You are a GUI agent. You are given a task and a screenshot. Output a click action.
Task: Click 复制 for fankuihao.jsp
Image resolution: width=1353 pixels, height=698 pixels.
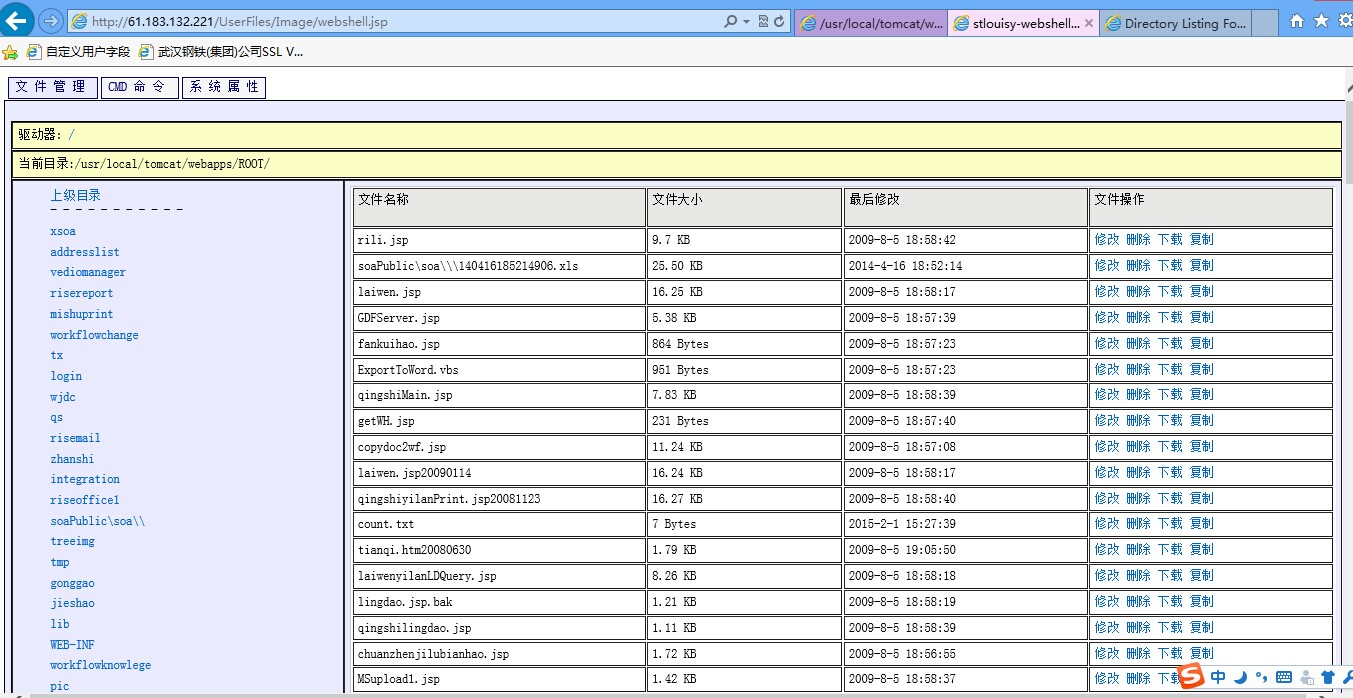pos(1201,343)
